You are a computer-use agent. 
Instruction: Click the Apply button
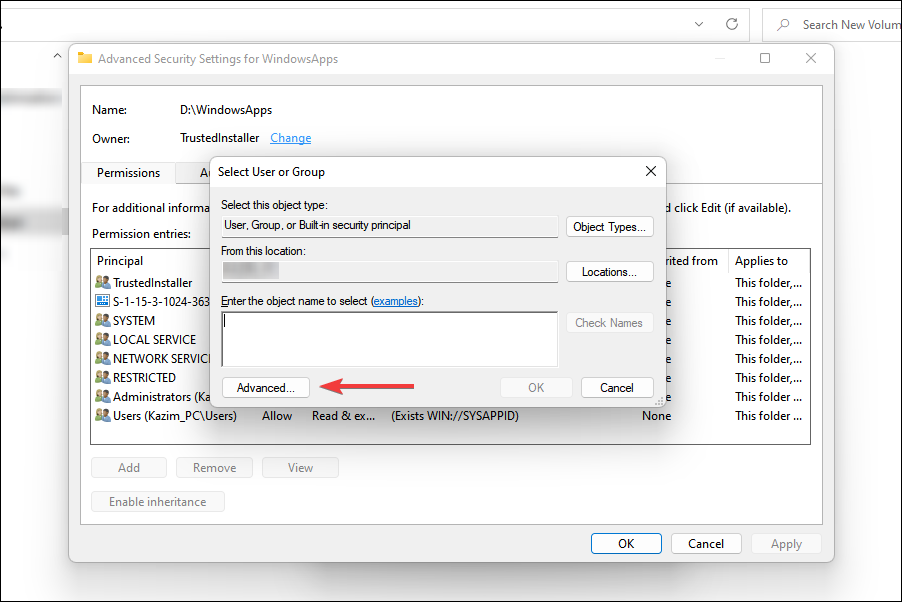pyautogui.click(x=786, y=543)
